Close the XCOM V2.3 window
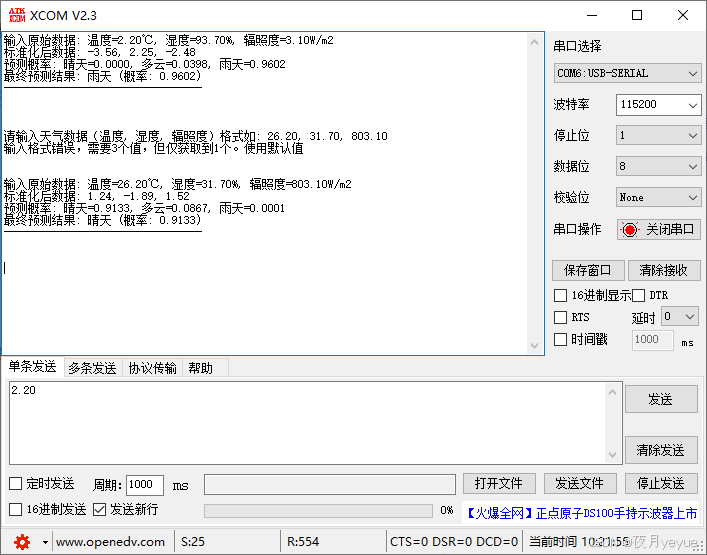This screenshot has width=707, height=555. (x=683, y=15)
